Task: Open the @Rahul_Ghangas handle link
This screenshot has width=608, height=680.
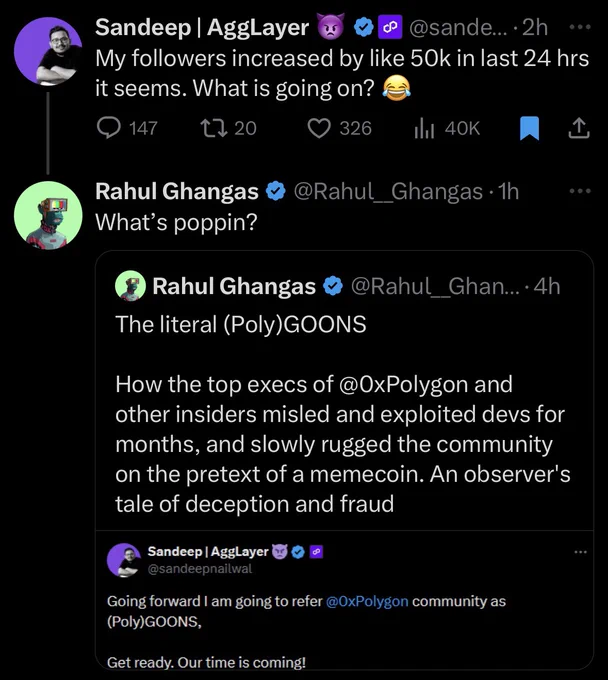Action: pyautogui.click(x=388, y=191)
